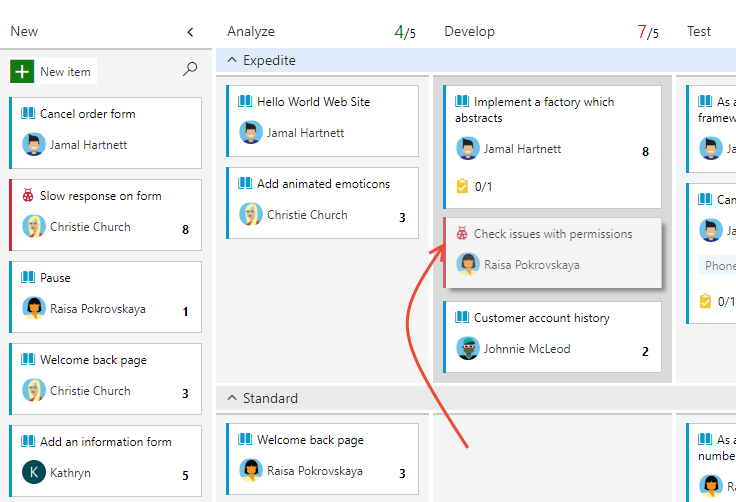
Task: Click the Analyze column header
Action: [x=251, y=31]
